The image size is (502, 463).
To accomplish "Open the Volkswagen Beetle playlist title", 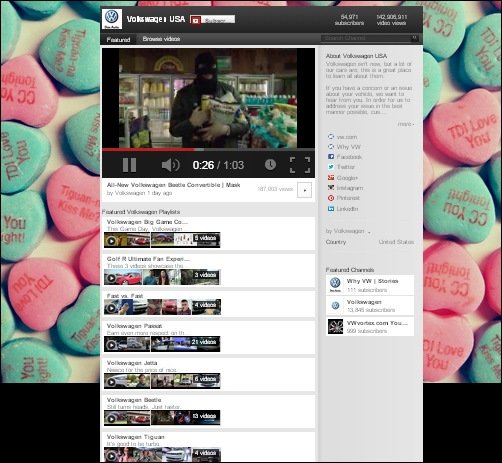I will [x=134, y=400].
